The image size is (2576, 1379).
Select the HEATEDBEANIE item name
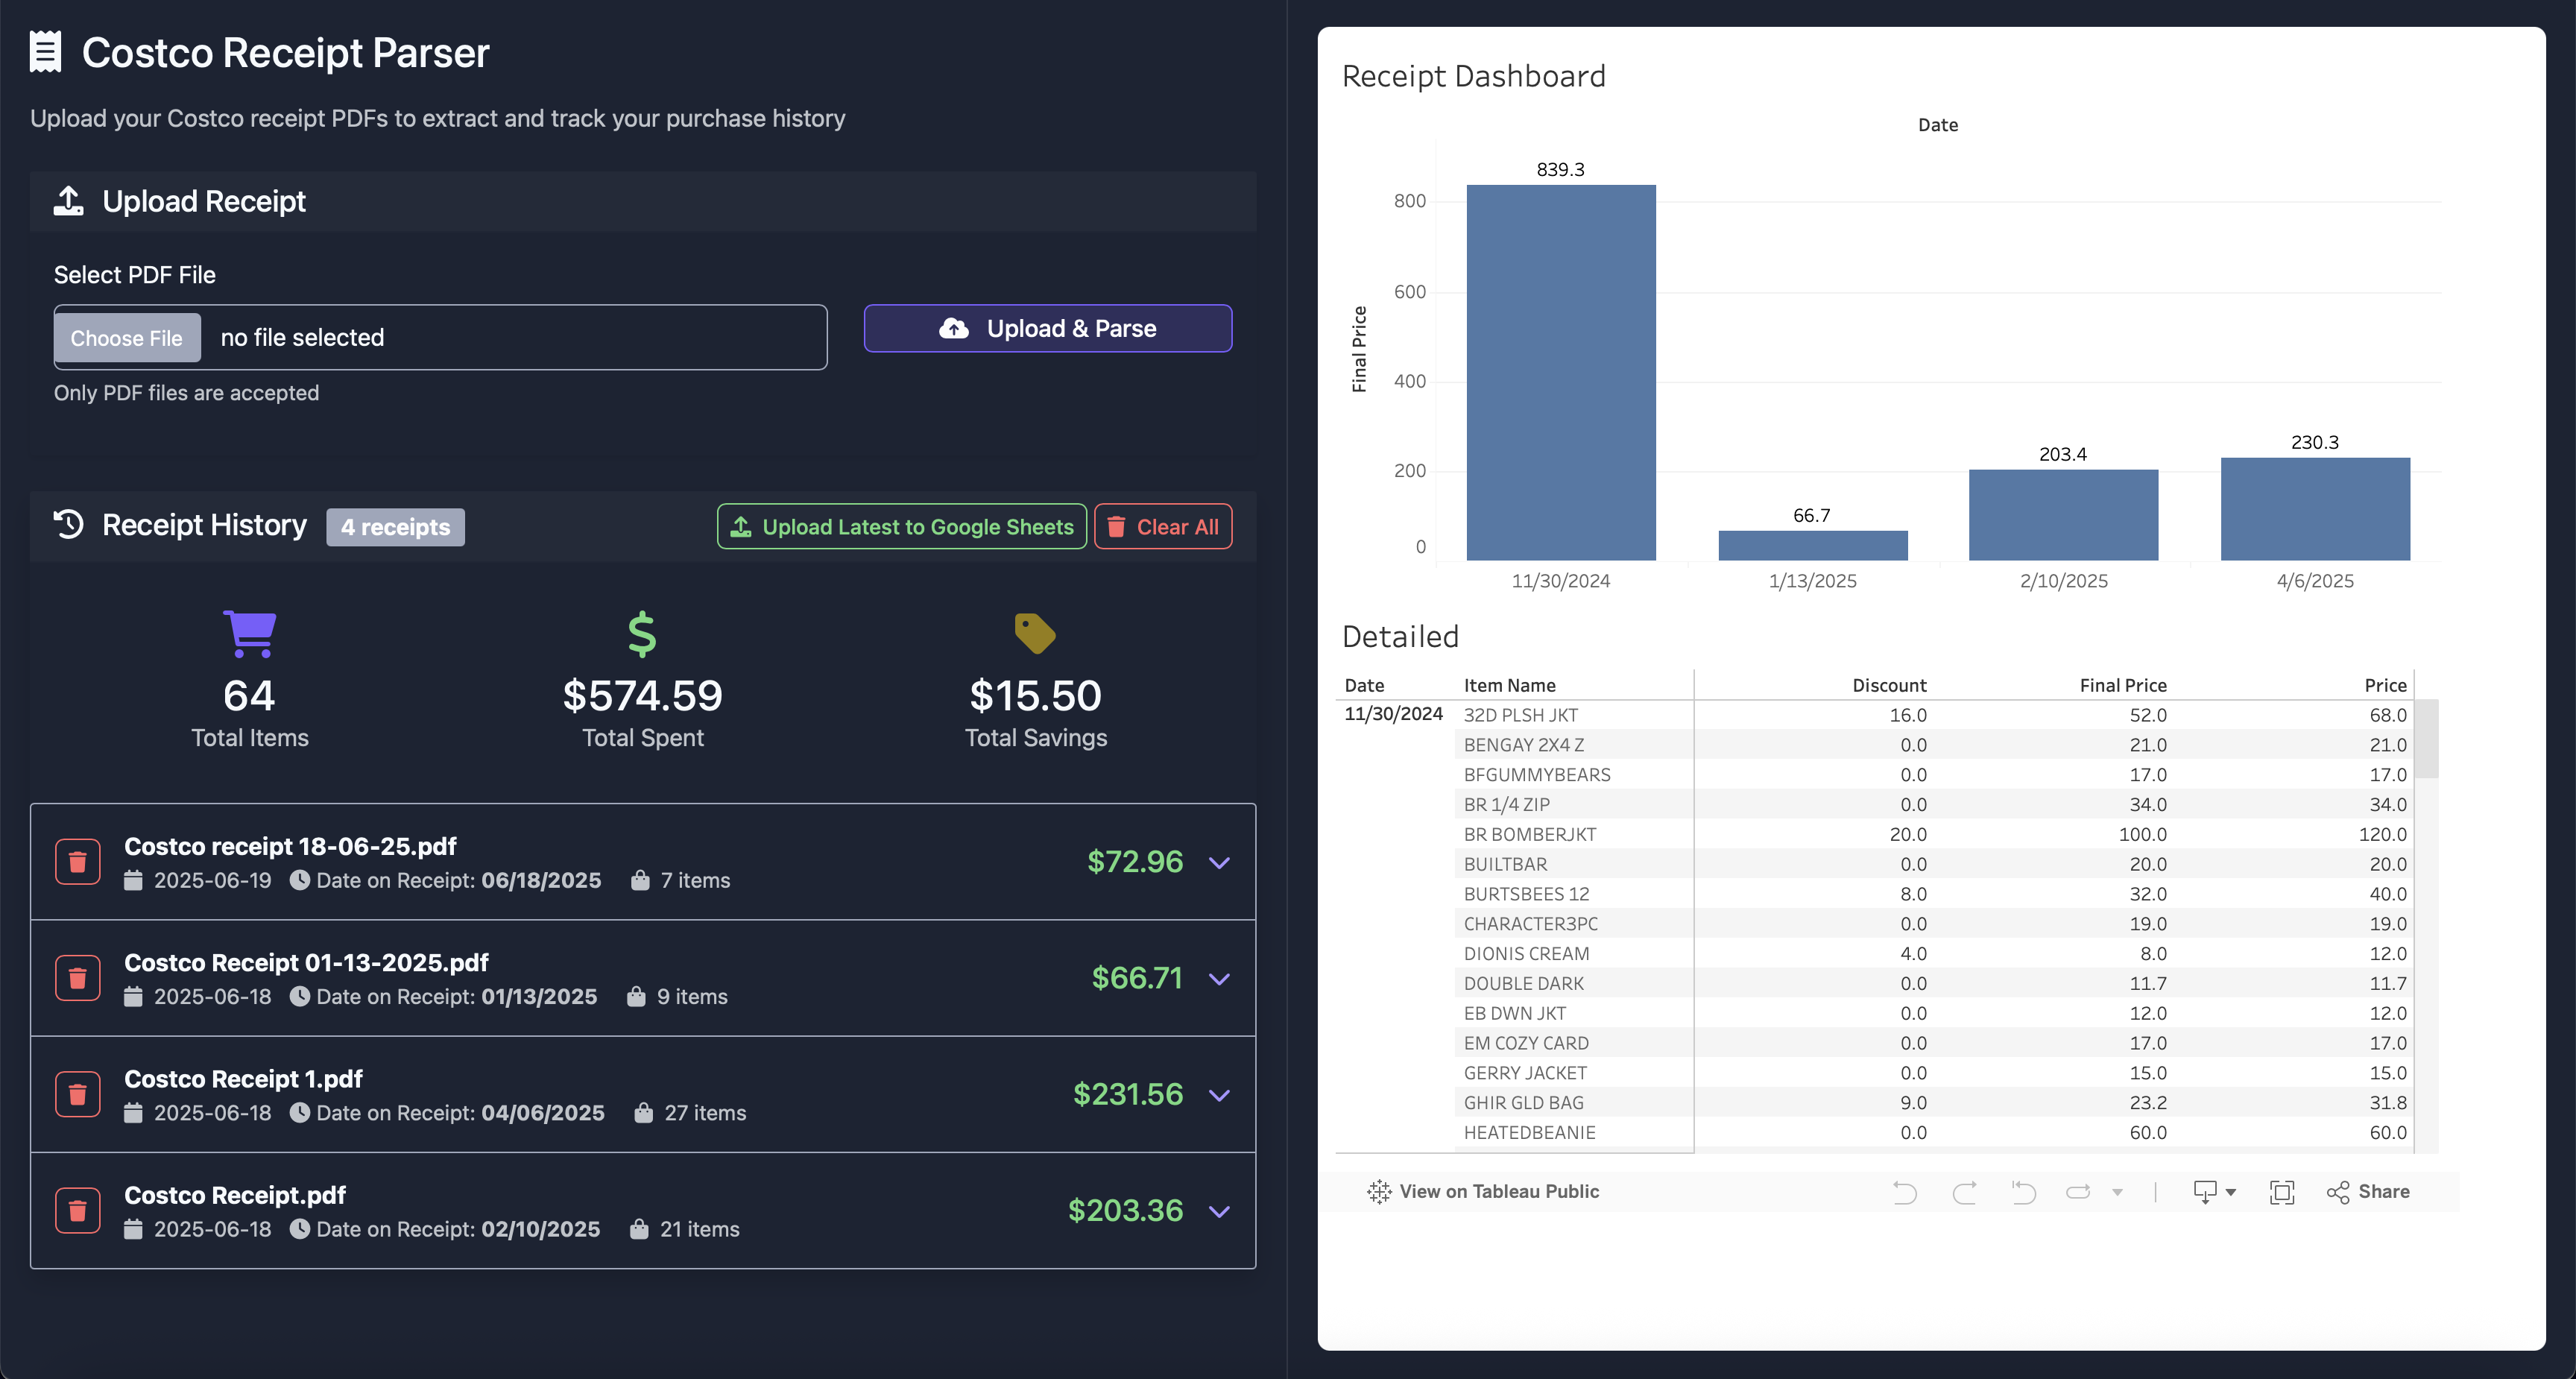(x=1529, y=1133)
